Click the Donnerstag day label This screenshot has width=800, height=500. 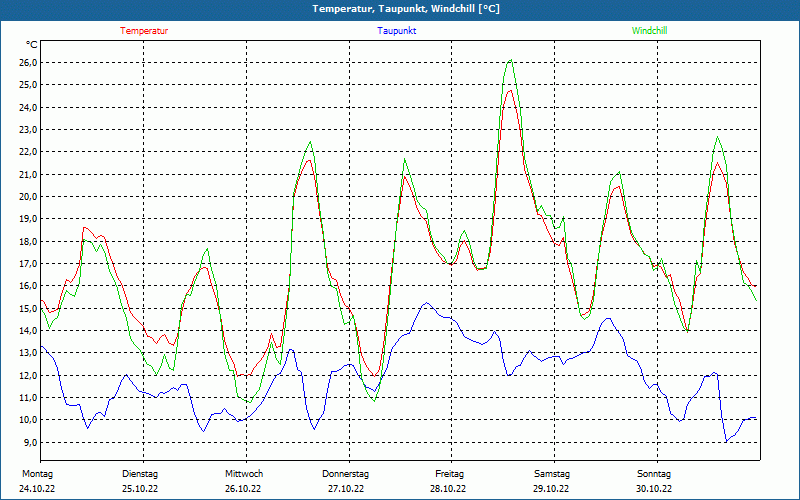tap(345, 474)
